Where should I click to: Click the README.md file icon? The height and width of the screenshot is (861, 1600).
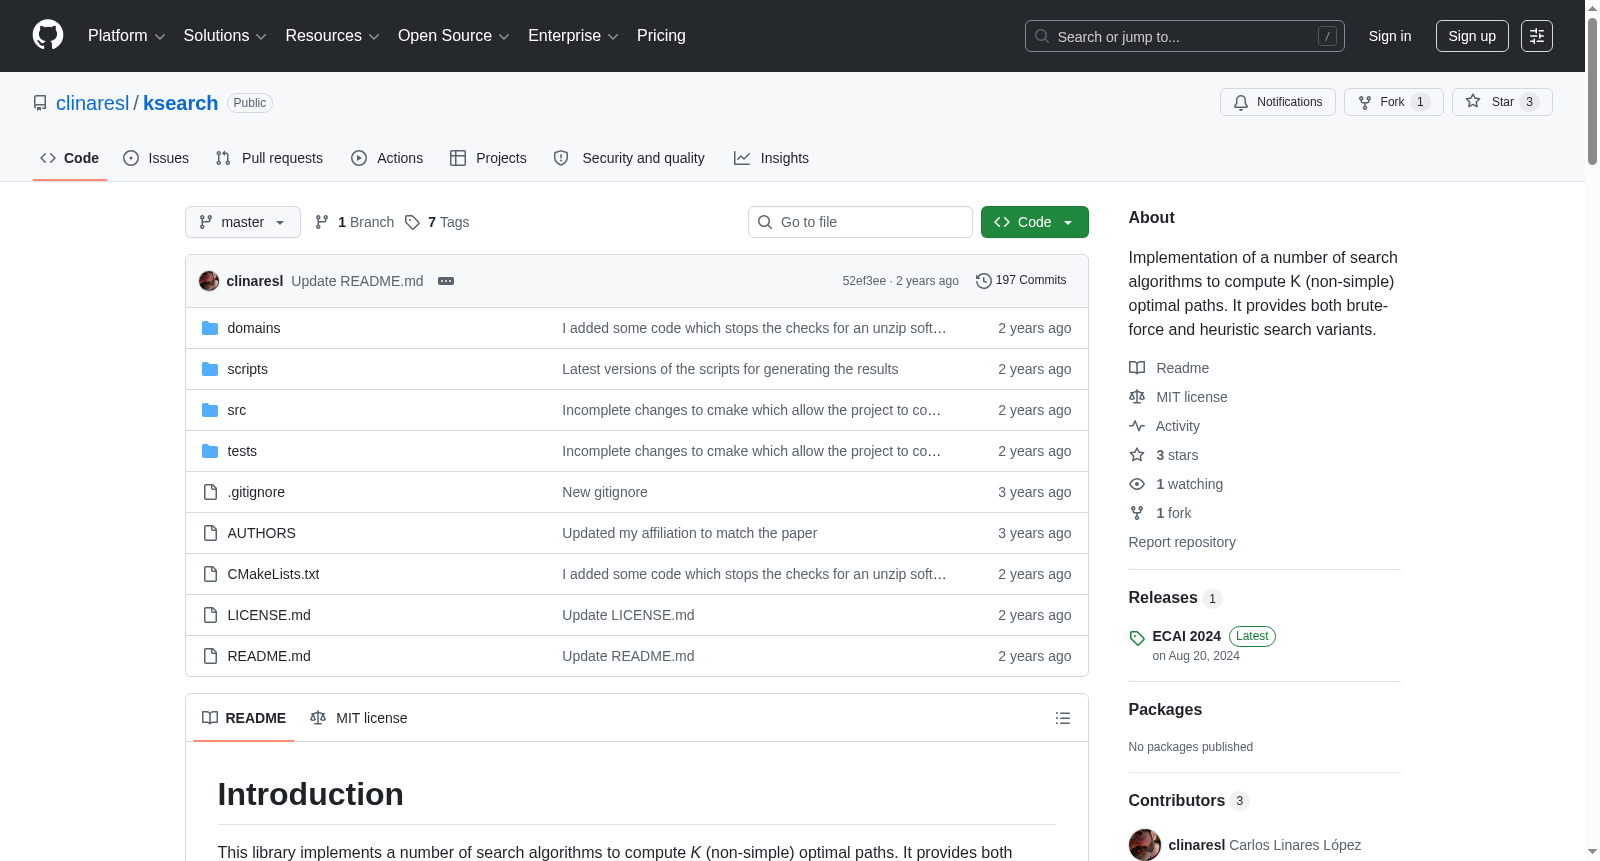pyautogui.click(x=210, y=656)
